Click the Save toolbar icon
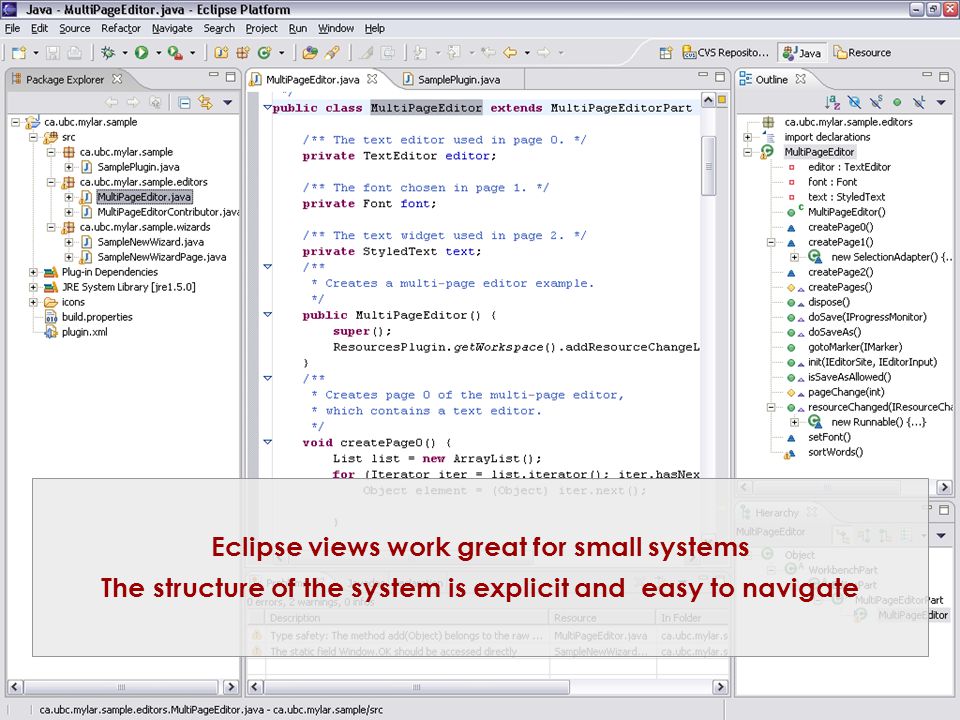Screen dimensions: 960x720 [x=53, y=53]
